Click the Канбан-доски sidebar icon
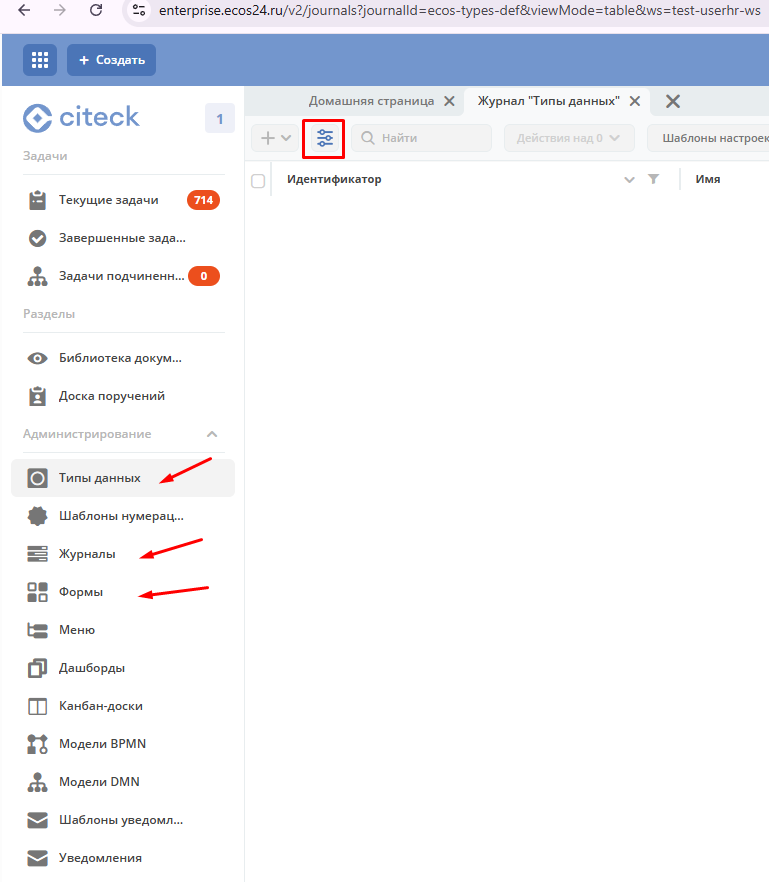This screenshot has width=769, height=882. coord(37,706)
